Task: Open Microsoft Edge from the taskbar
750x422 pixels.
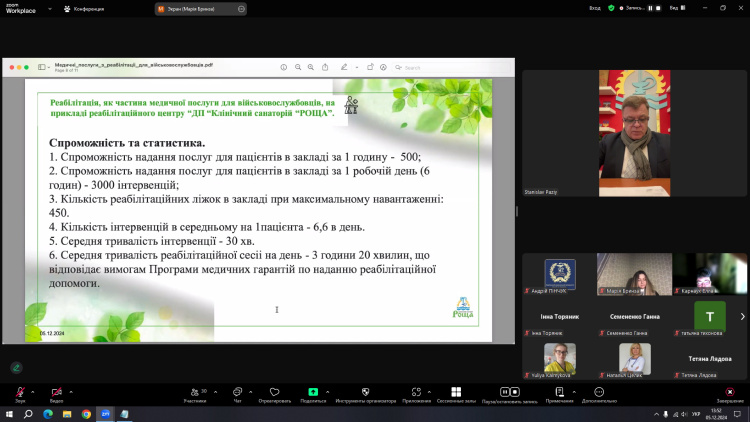Action: [x=48, y=414]
